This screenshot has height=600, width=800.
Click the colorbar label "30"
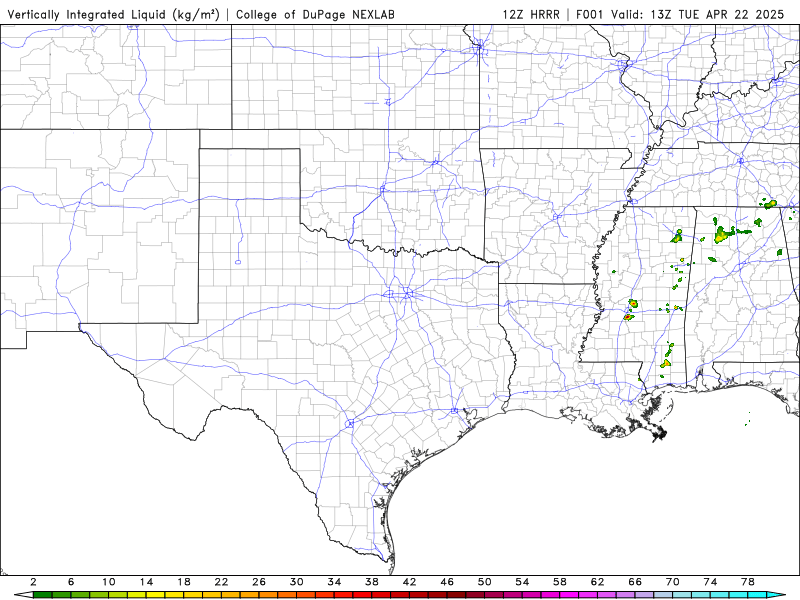(296, 582)
